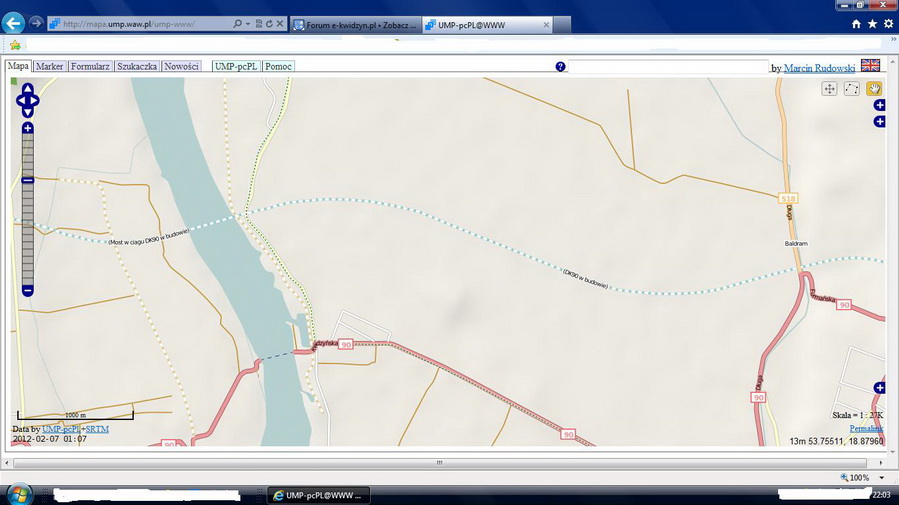Click the zoom in plus button on map
Viewport: 899px width, 505px height.
tap(28, 128)
